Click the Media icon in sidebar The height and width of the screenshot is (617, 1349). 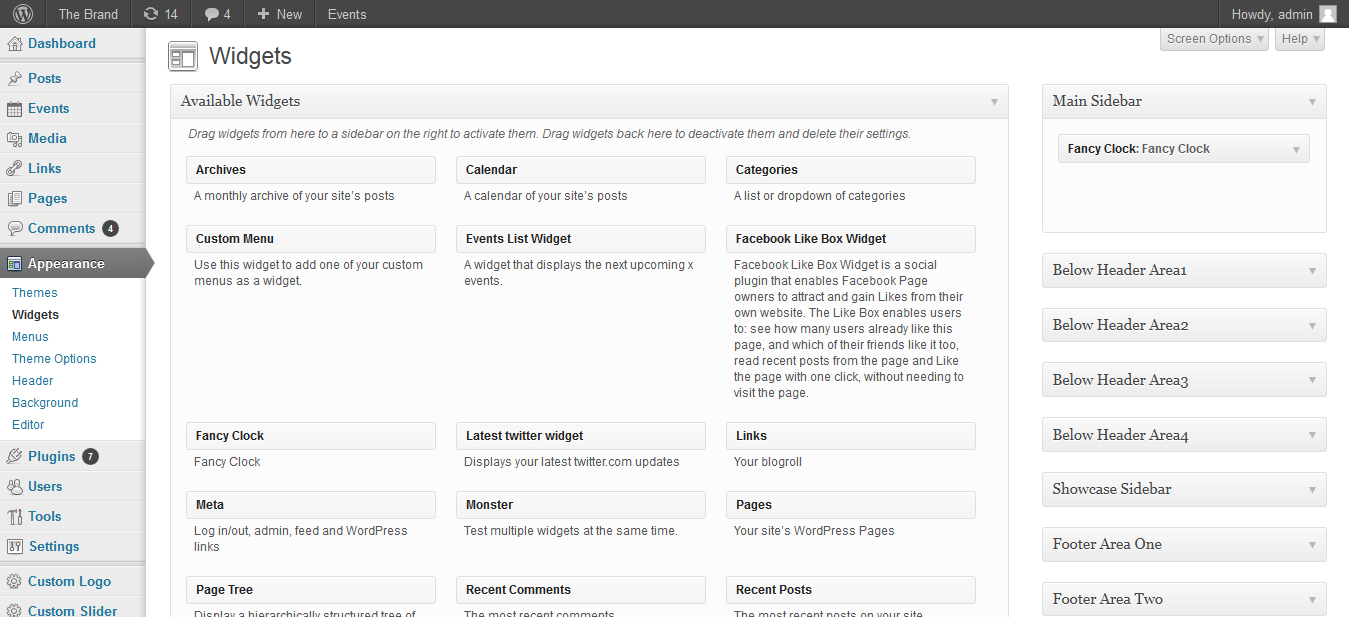tap(14, 139)
